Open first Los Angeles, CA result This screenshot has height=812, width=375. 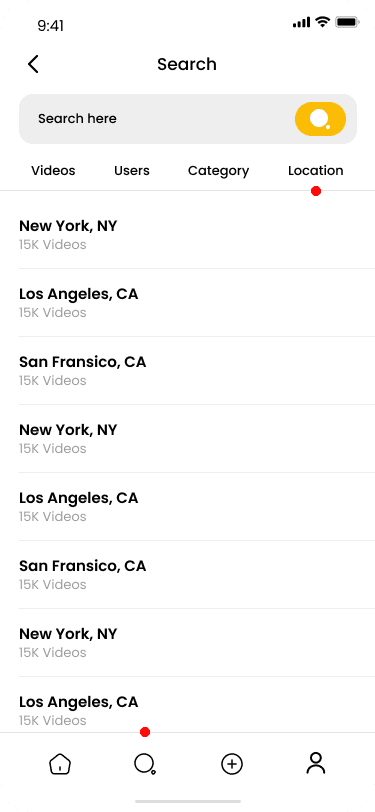point(197,302)
